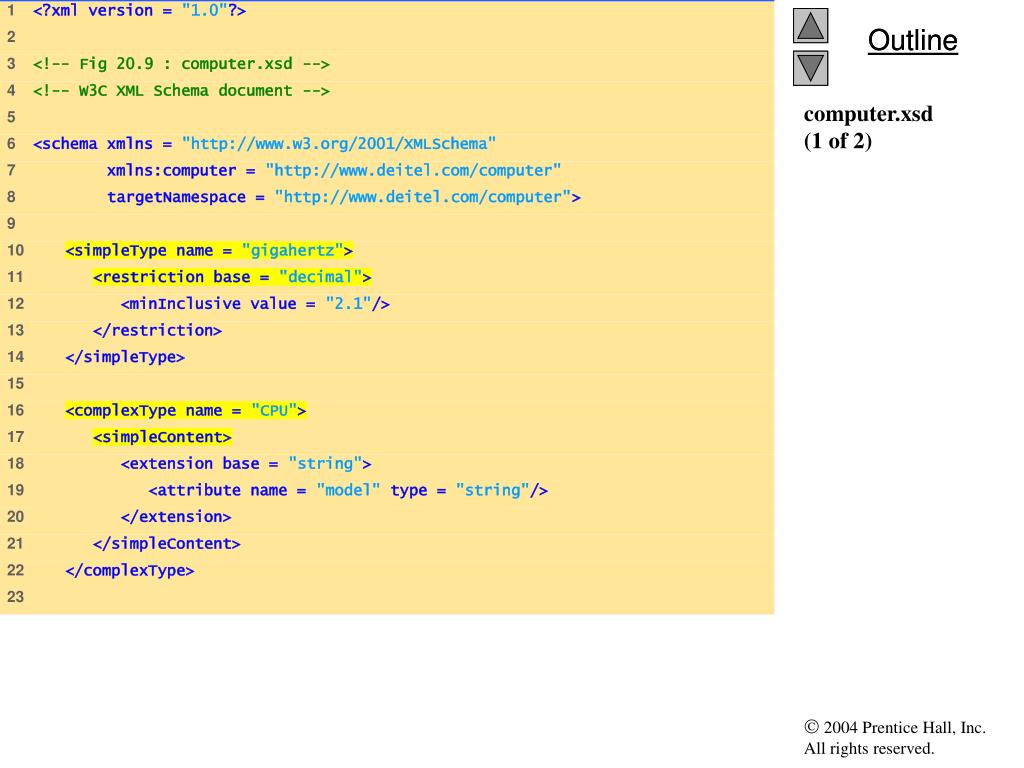Screen dimensions: 1024x768
Task: Click the down arrow navigation button
Action: [810, 68]
